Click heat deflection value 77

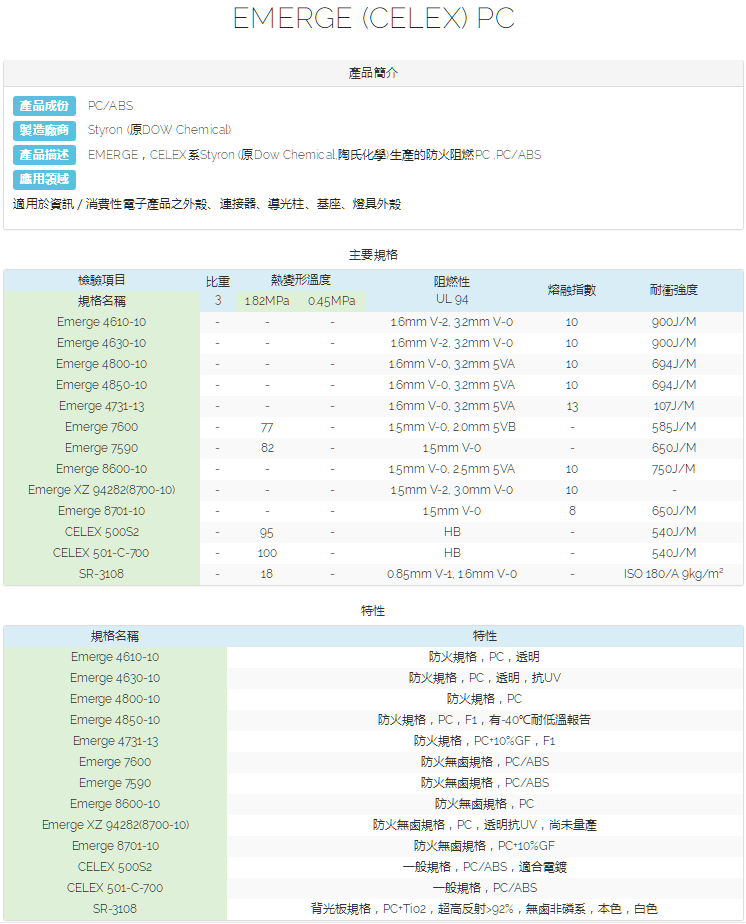click(267, 427)
